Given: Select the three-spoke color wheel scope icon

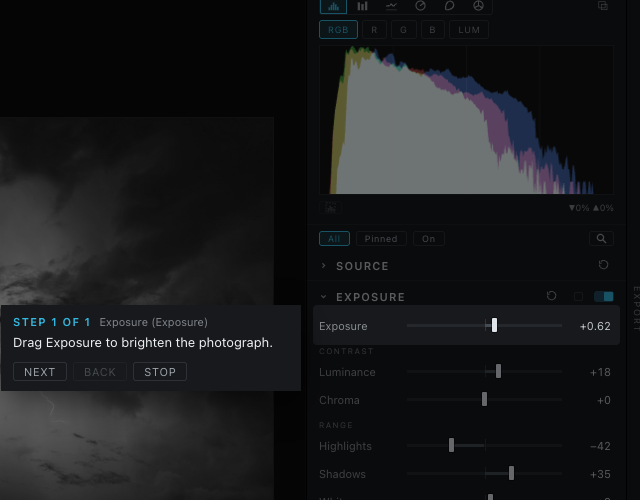Looking at the screenshot, I should click(478, 6).
